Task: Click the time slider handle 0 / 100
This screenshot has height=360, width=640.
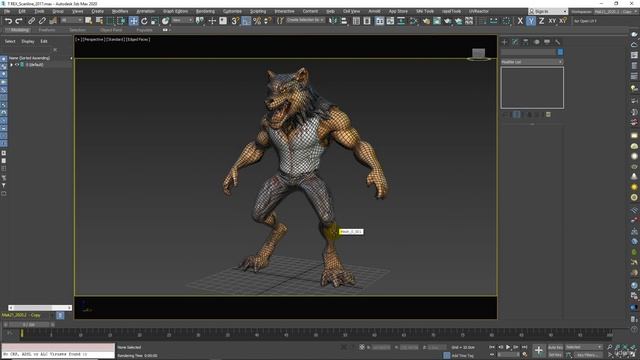Action: [x=29, y=324]
